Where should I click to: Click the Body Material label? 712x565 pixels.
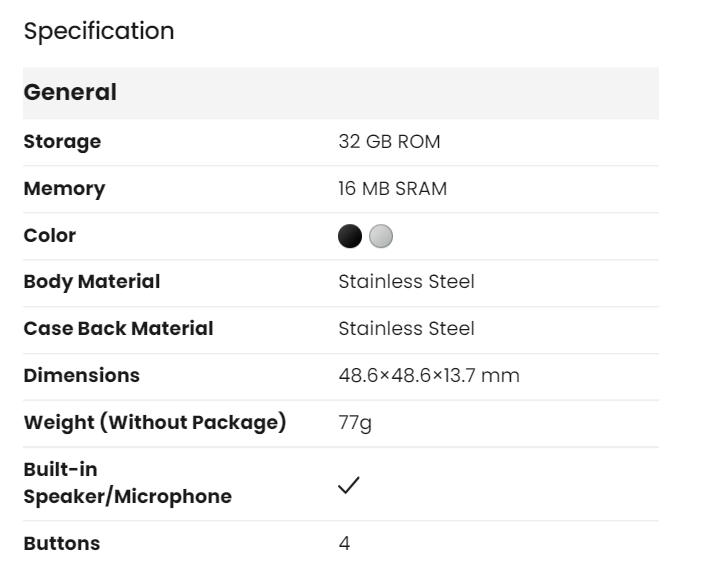[x=92, y=282]
